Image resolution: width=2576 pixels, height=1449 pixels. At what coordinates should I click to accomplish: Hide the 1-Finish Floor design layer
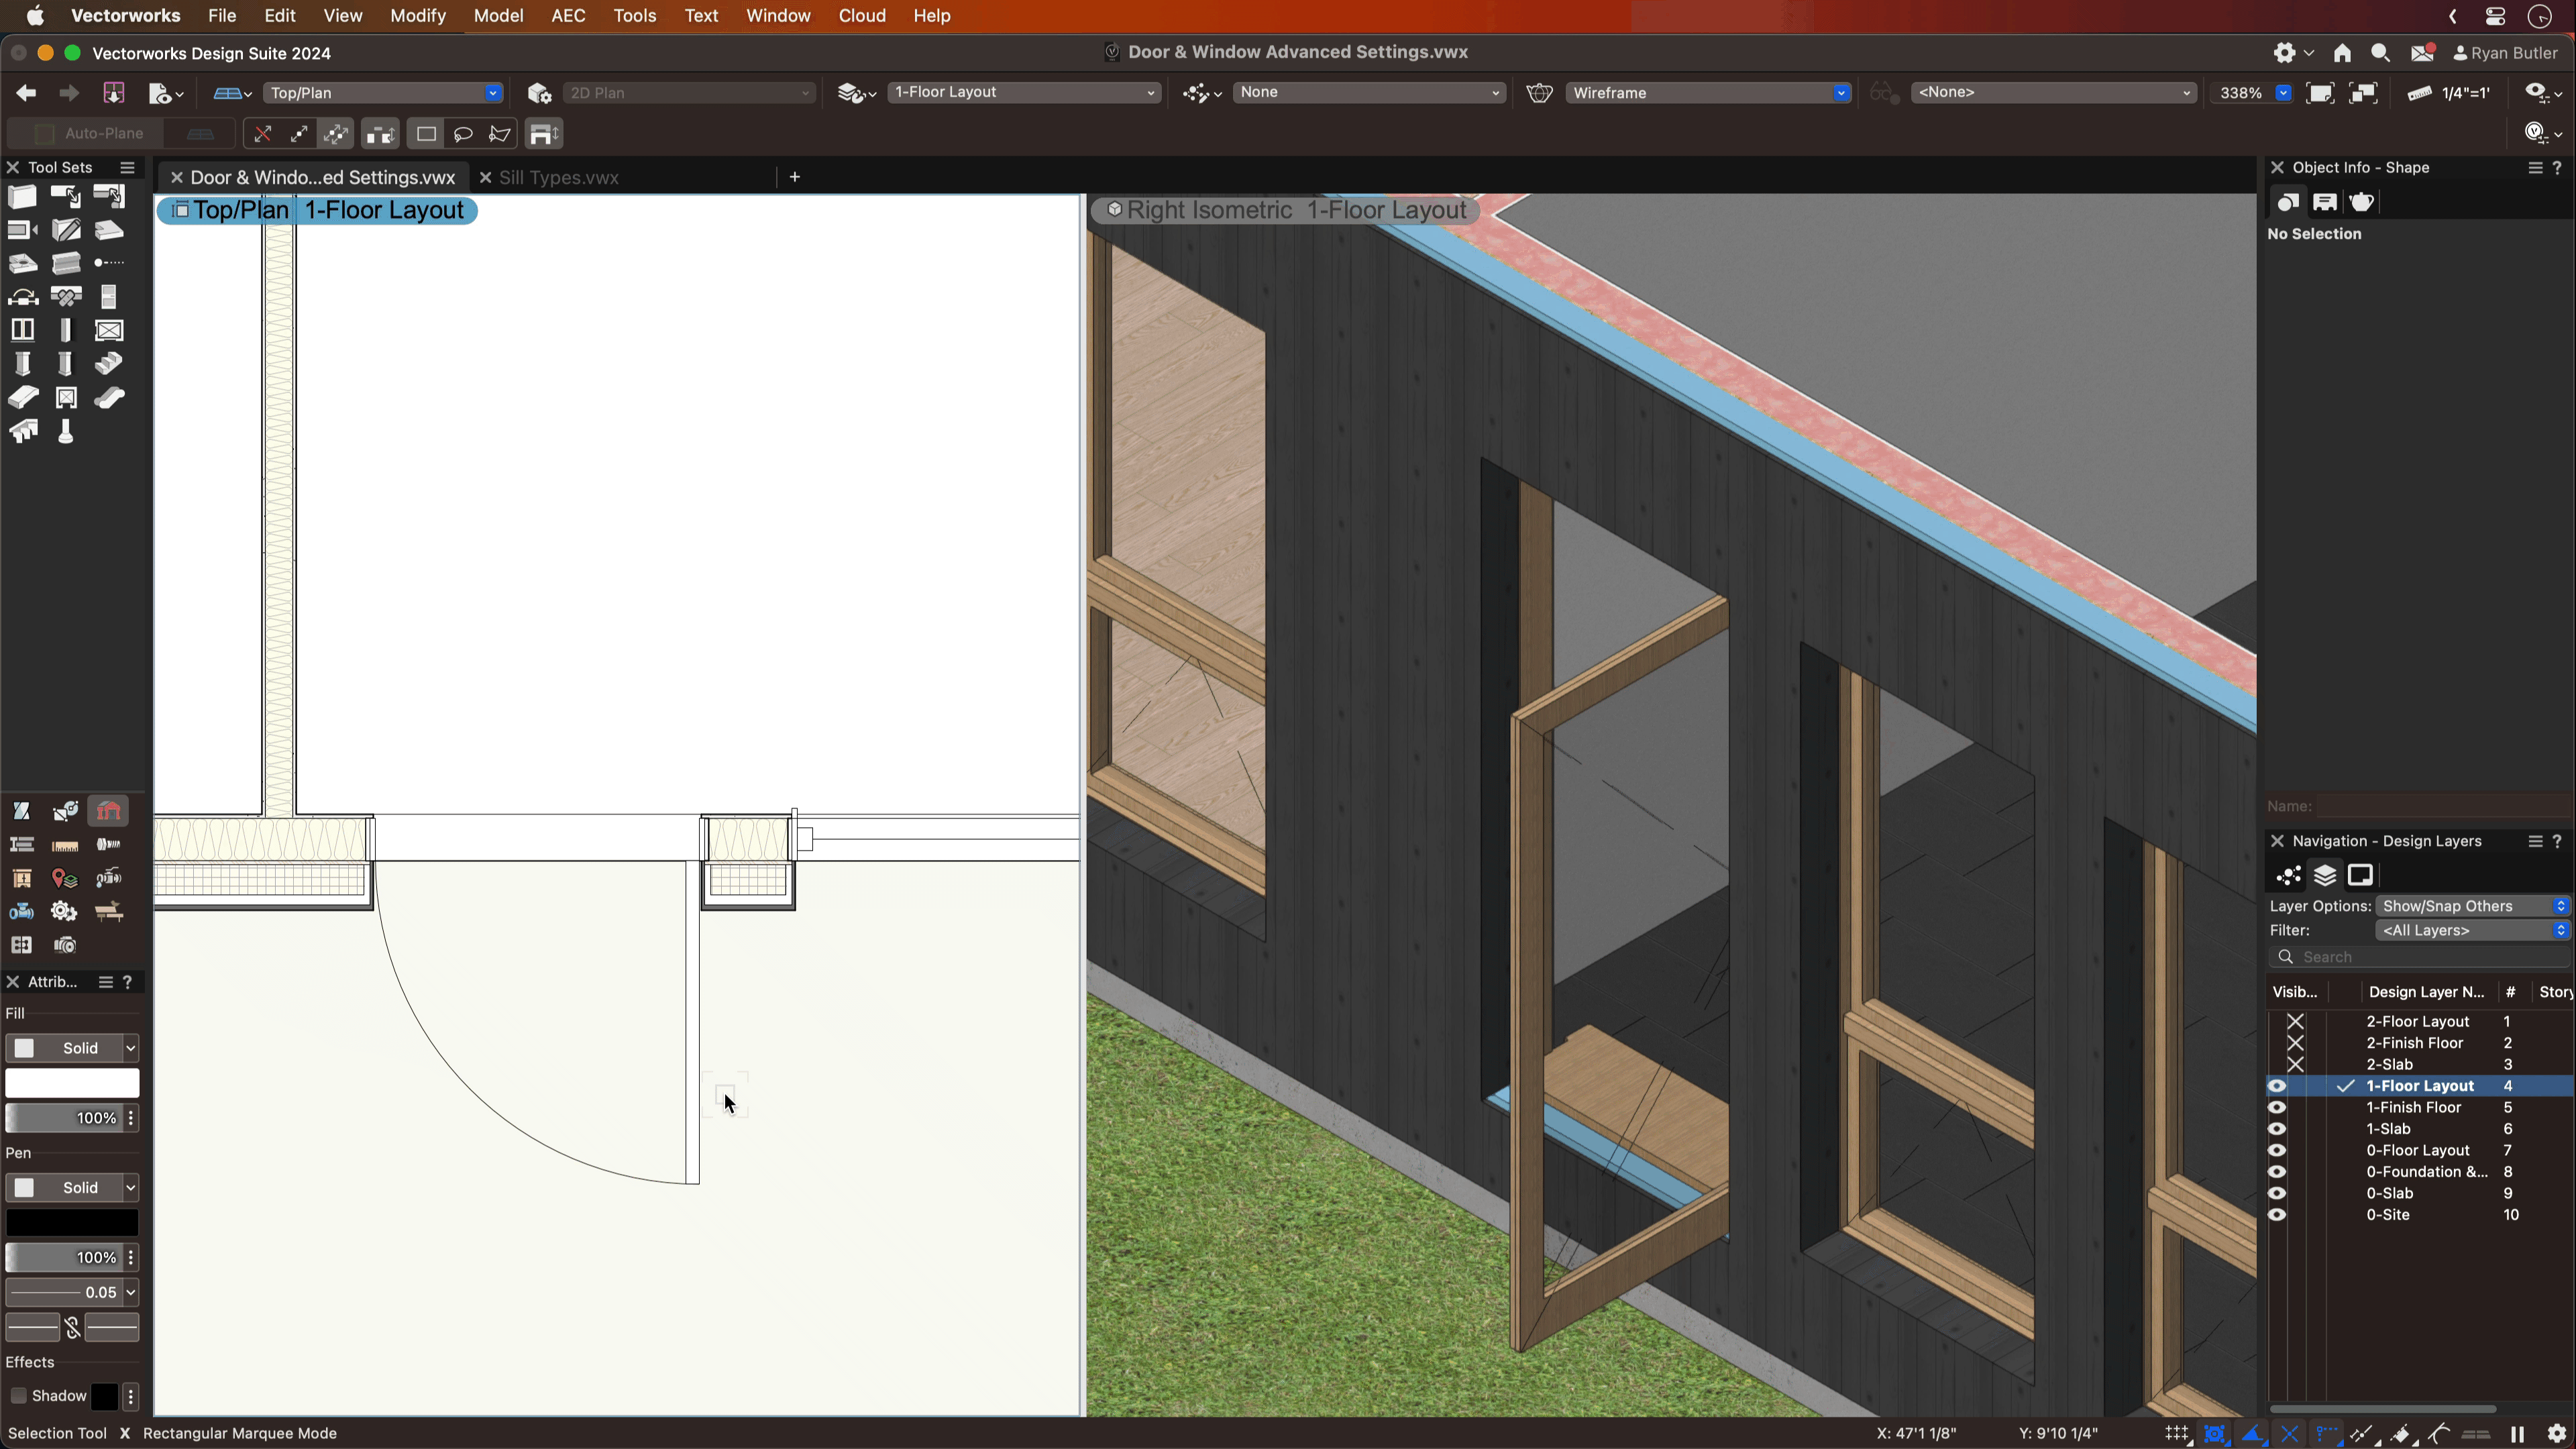click(x=2277, y=1107)
